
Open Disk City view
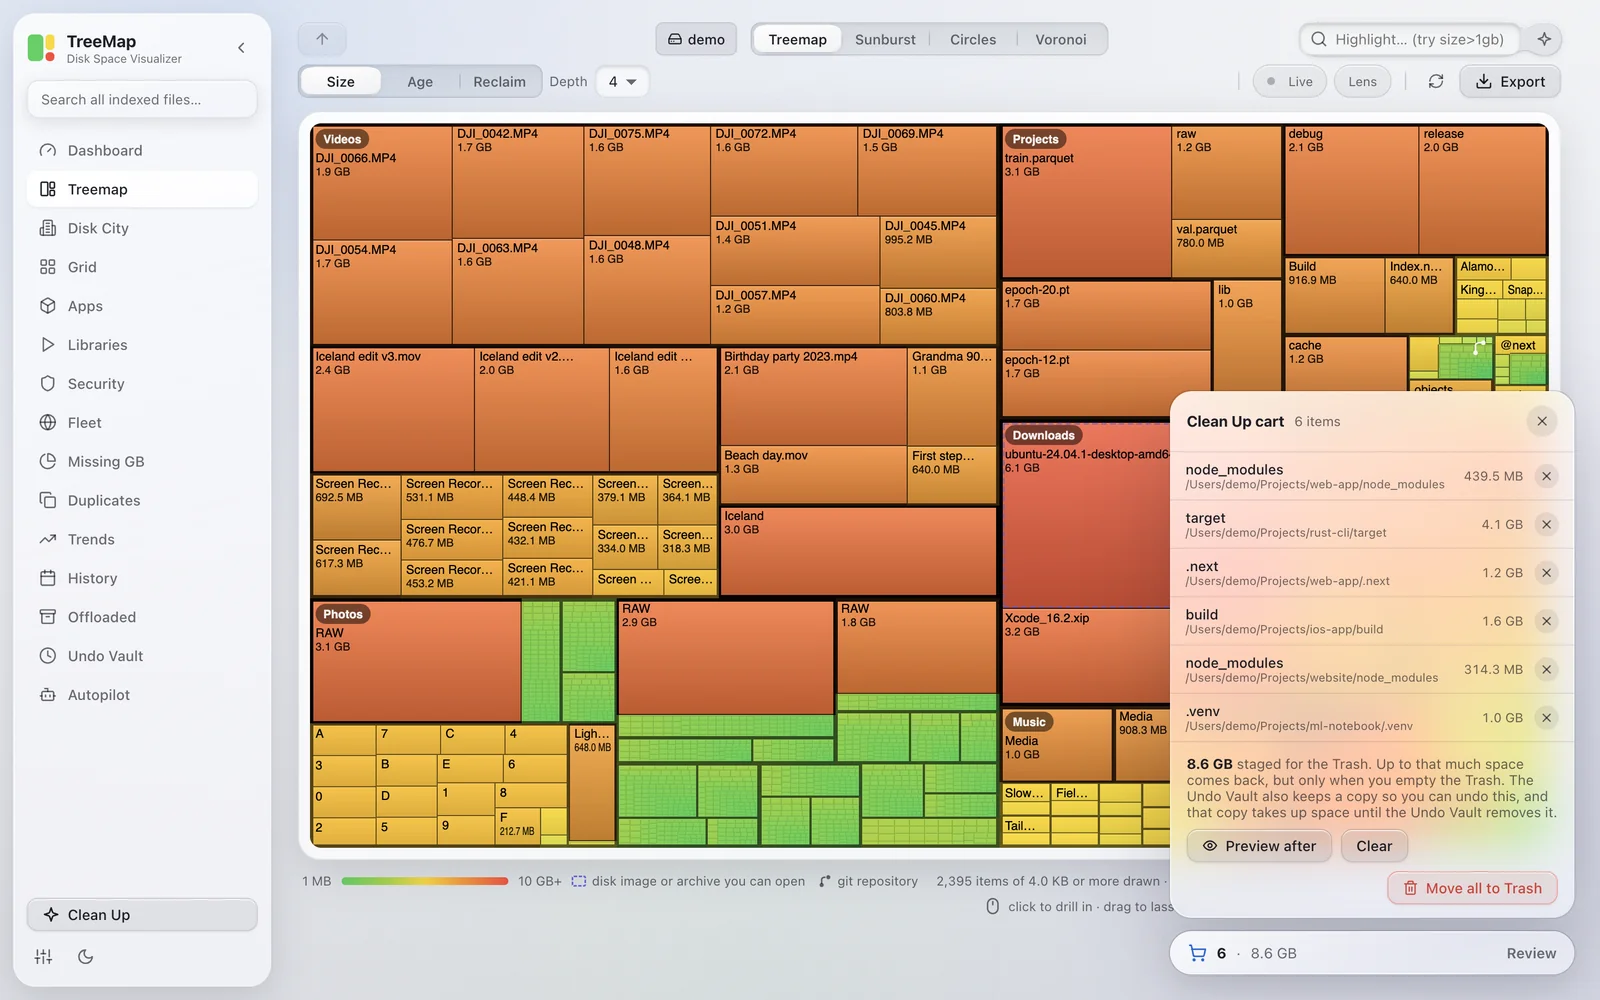point(142,228)
